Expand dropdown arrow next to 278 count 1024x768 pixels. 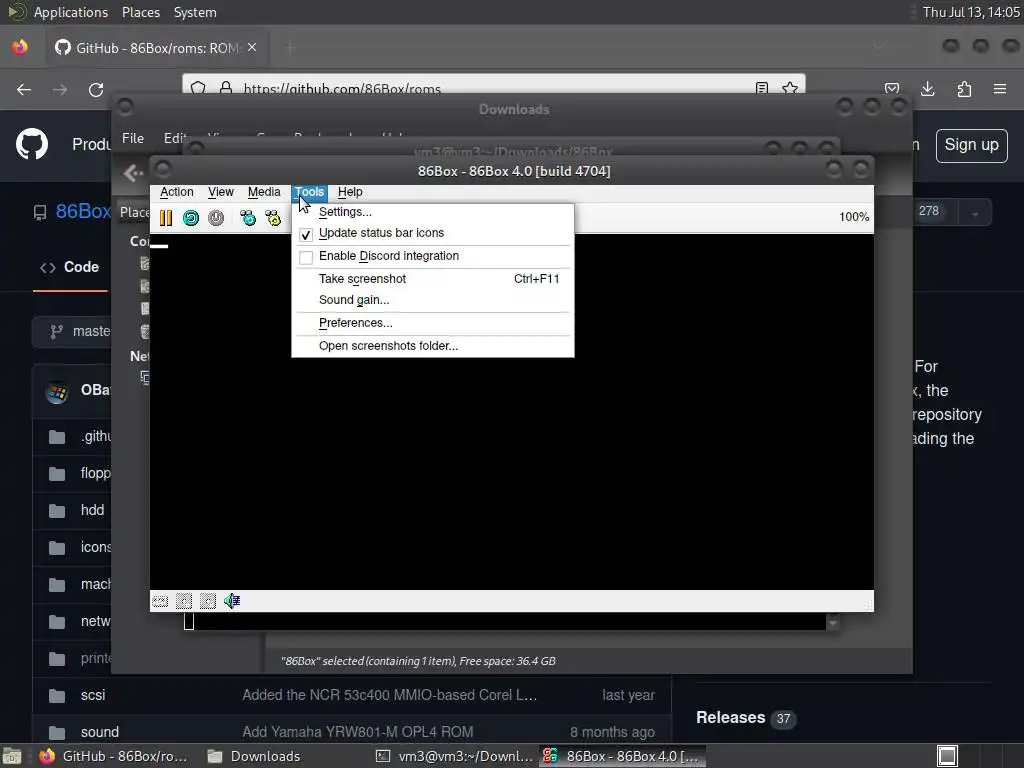tap(975, 214)
